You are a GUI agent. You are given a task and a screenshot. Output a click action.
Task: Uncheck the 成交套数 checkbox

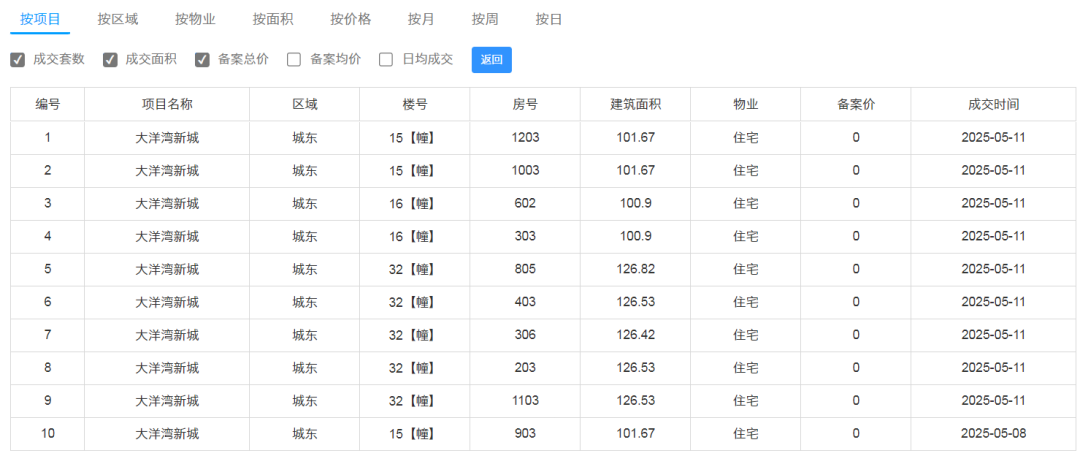tap(18, 60)
